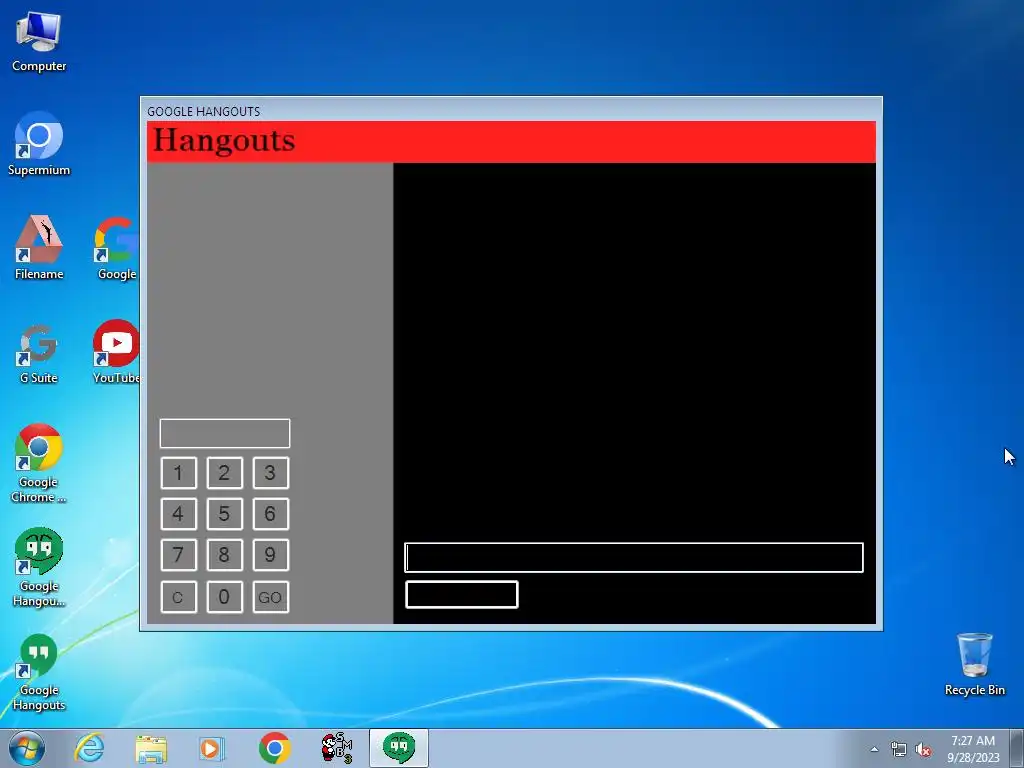Open the Filename Drive shortcut

click(39, 248)
